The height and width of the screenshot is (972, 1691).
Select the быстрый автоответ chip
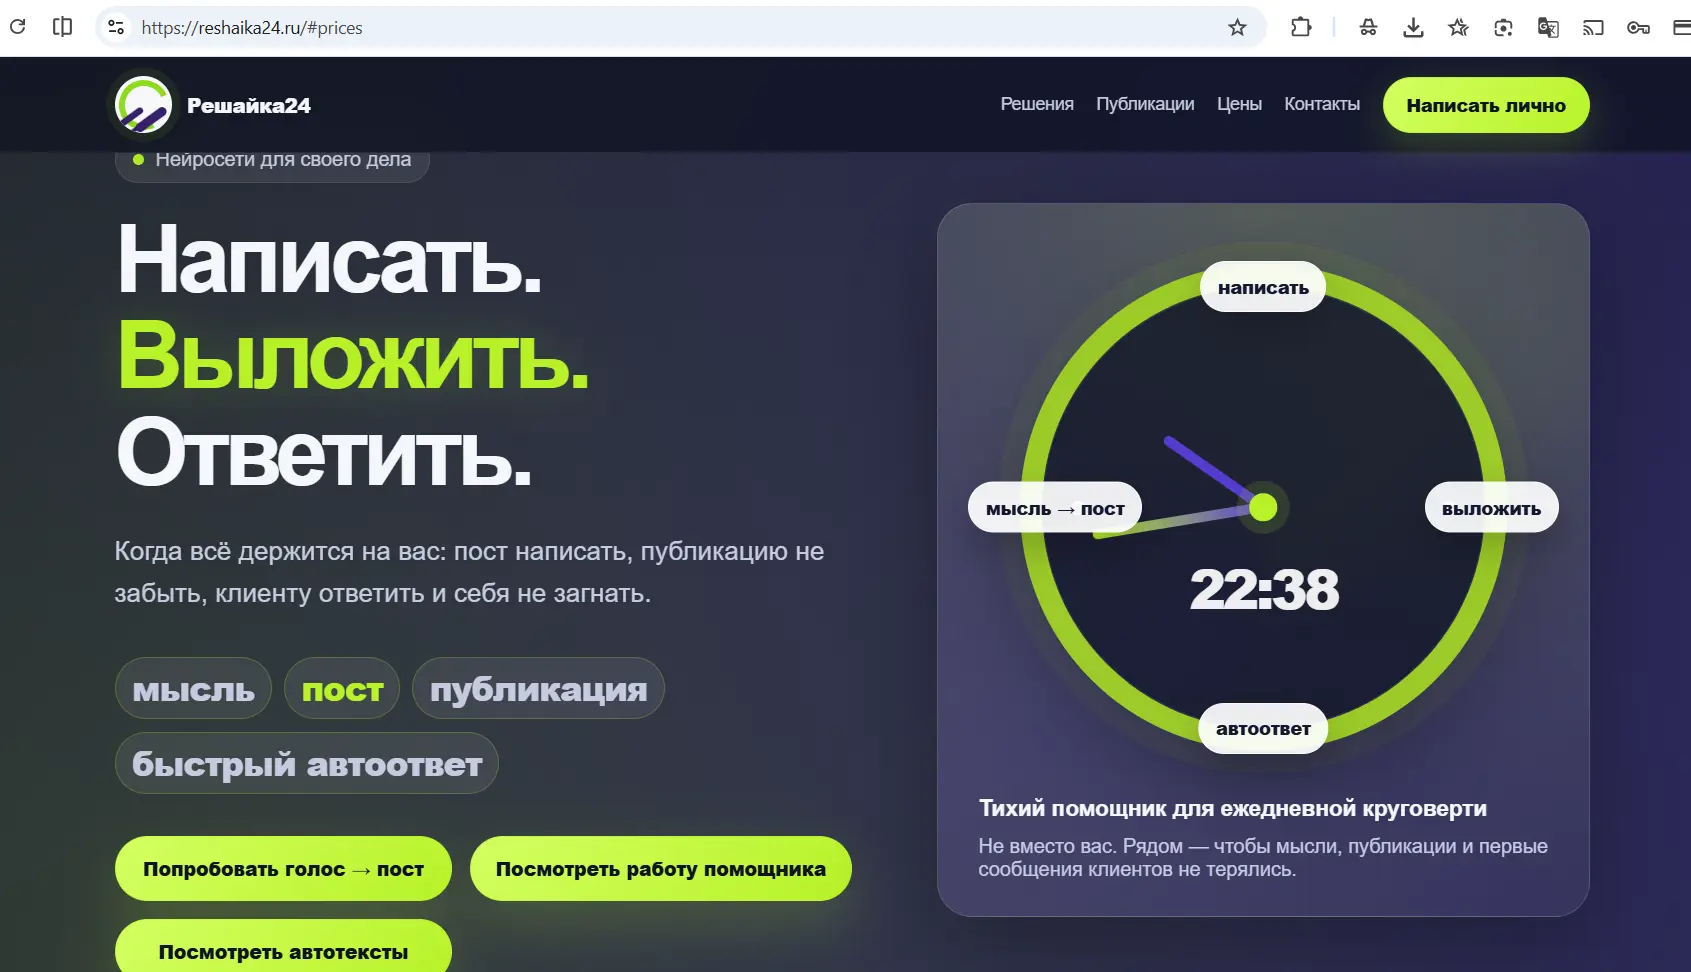click(x=307, y=763)
